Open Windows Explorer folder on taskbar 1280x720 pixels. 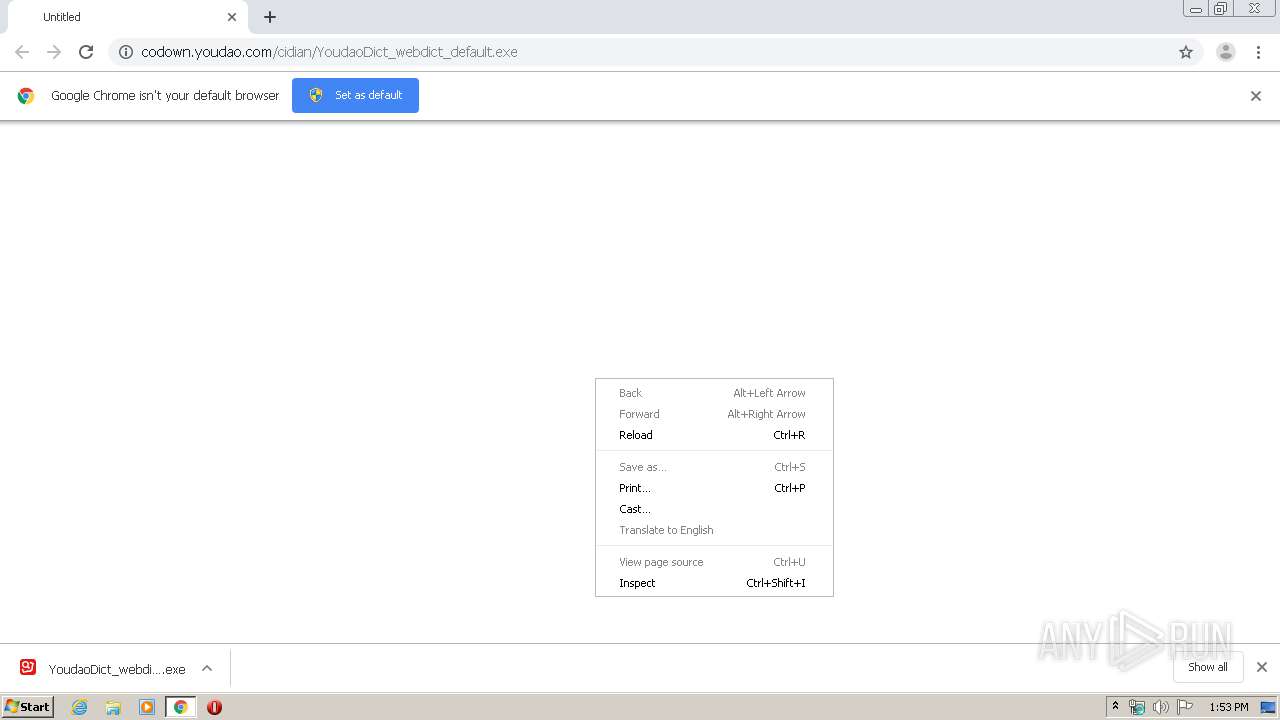tap(113, 707)
